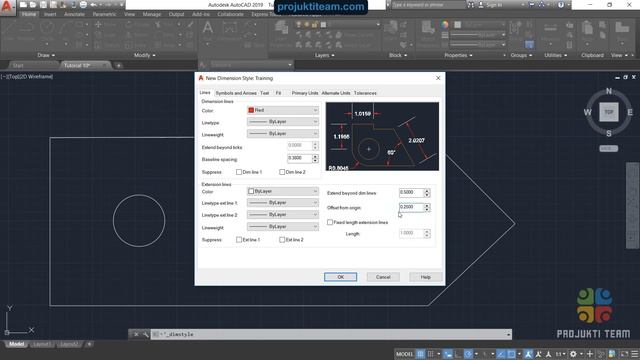Viewport: 640px width, 360px height.
Task: Expand the Modify panel in ribbon
Action: [144, 55]
